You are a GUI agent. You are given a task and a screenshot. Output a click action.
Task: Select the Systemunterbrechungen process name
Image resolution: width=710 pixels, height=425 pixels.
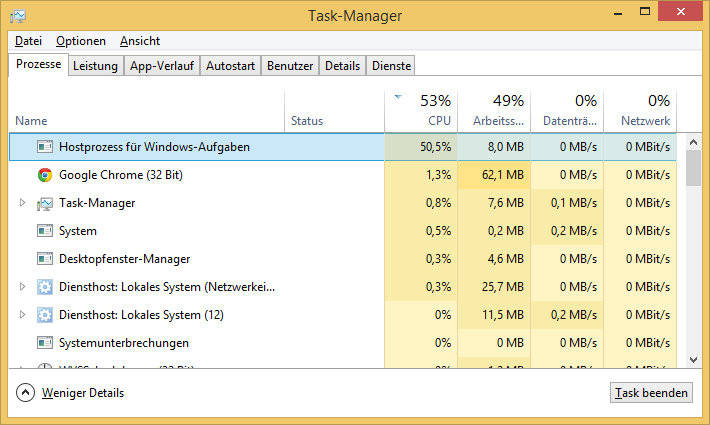tap(124, 343)
